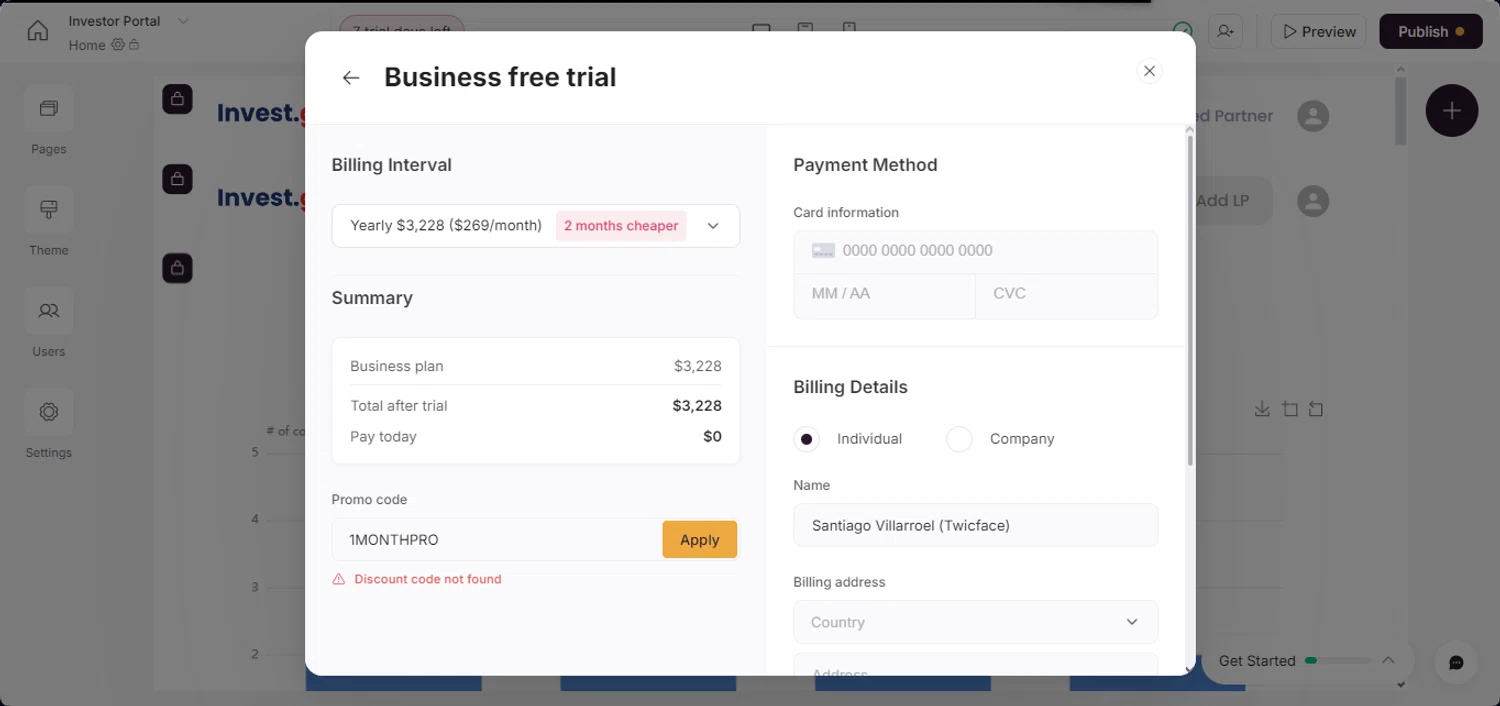
Task: Click the modal's vertical scrollbar
Action: 1190,300
